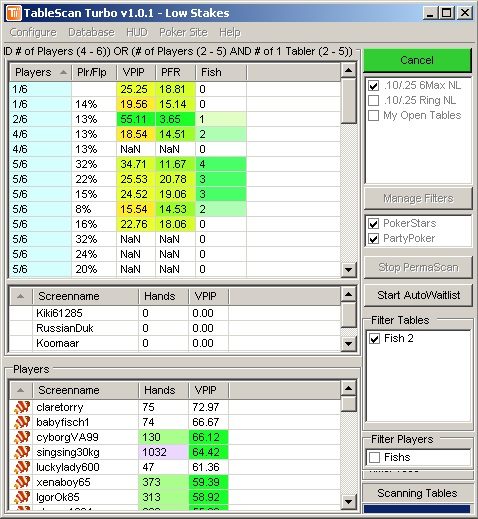478x519 pixels.
Task: Click the green Cancel button
Action: coord(417,60)
